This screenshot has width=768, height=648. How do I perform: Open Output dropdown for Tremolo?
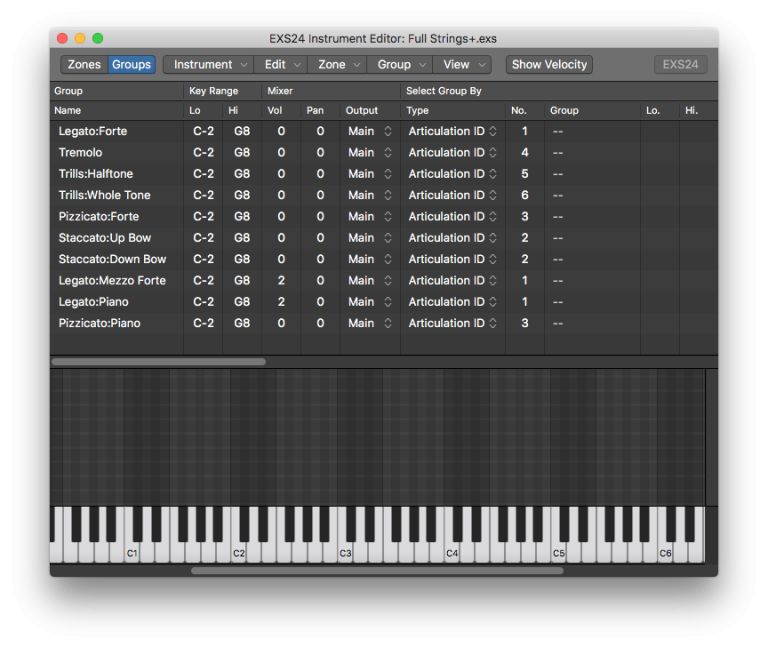click(370, 153)
